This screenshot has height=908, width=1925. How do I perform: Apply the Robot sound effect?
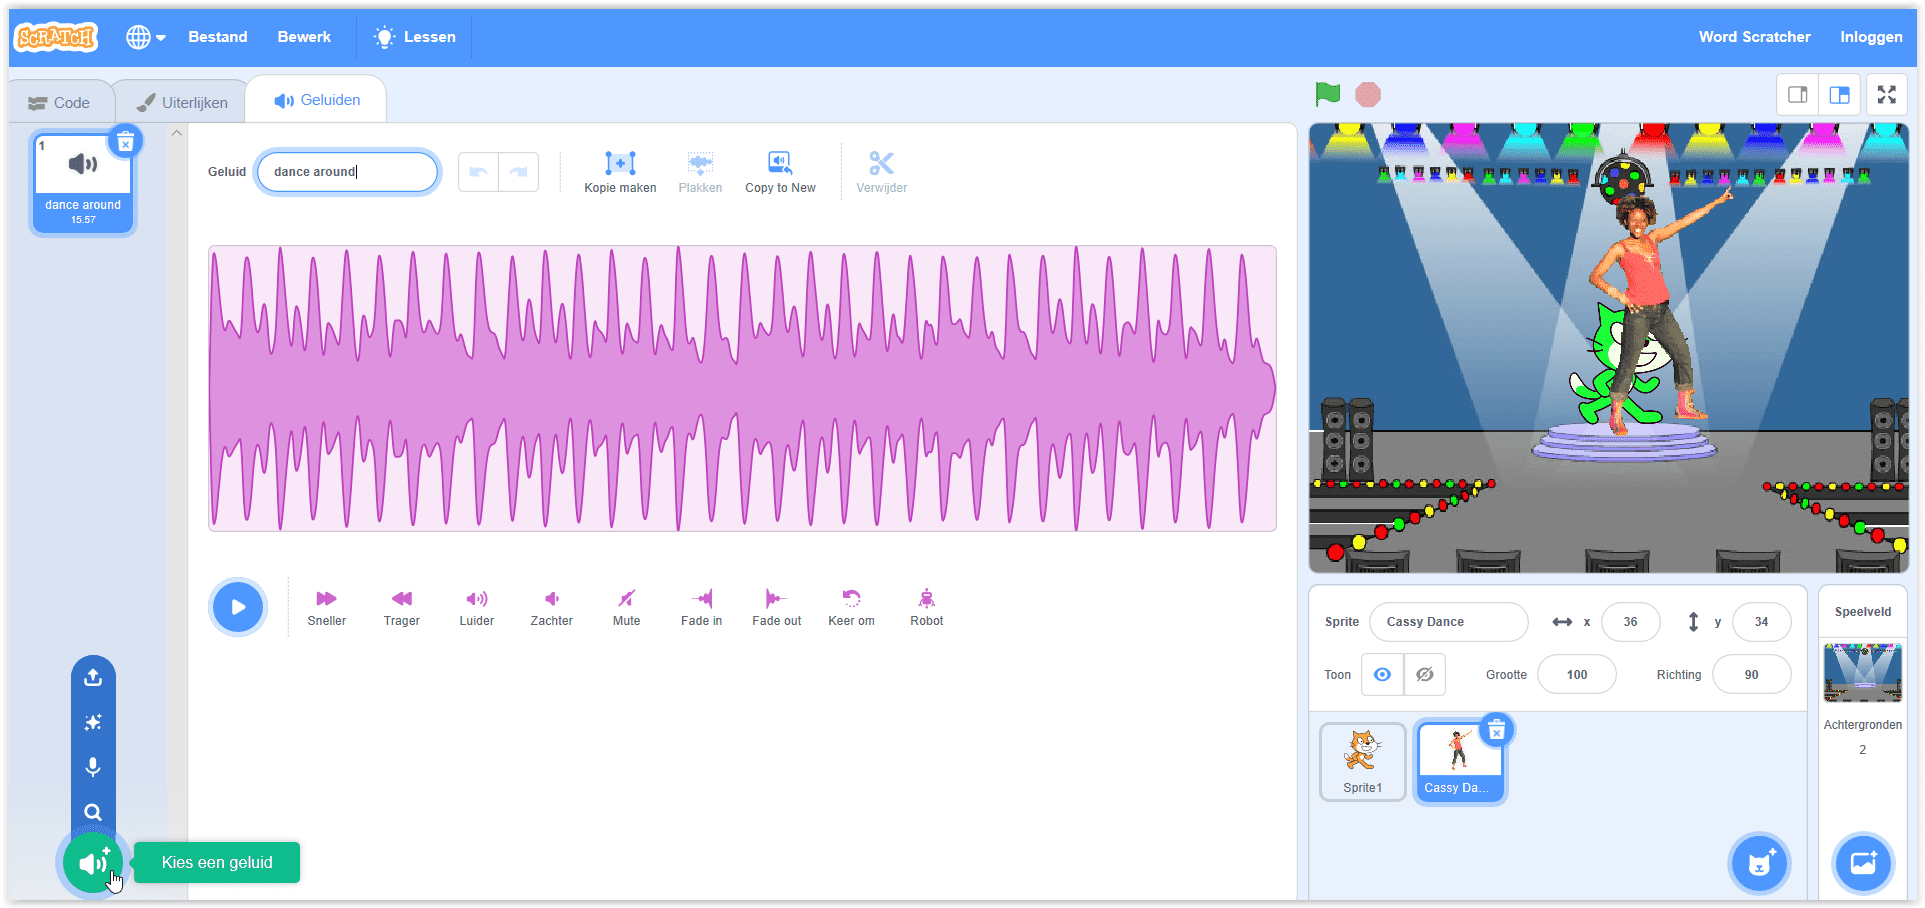(926, 606)
